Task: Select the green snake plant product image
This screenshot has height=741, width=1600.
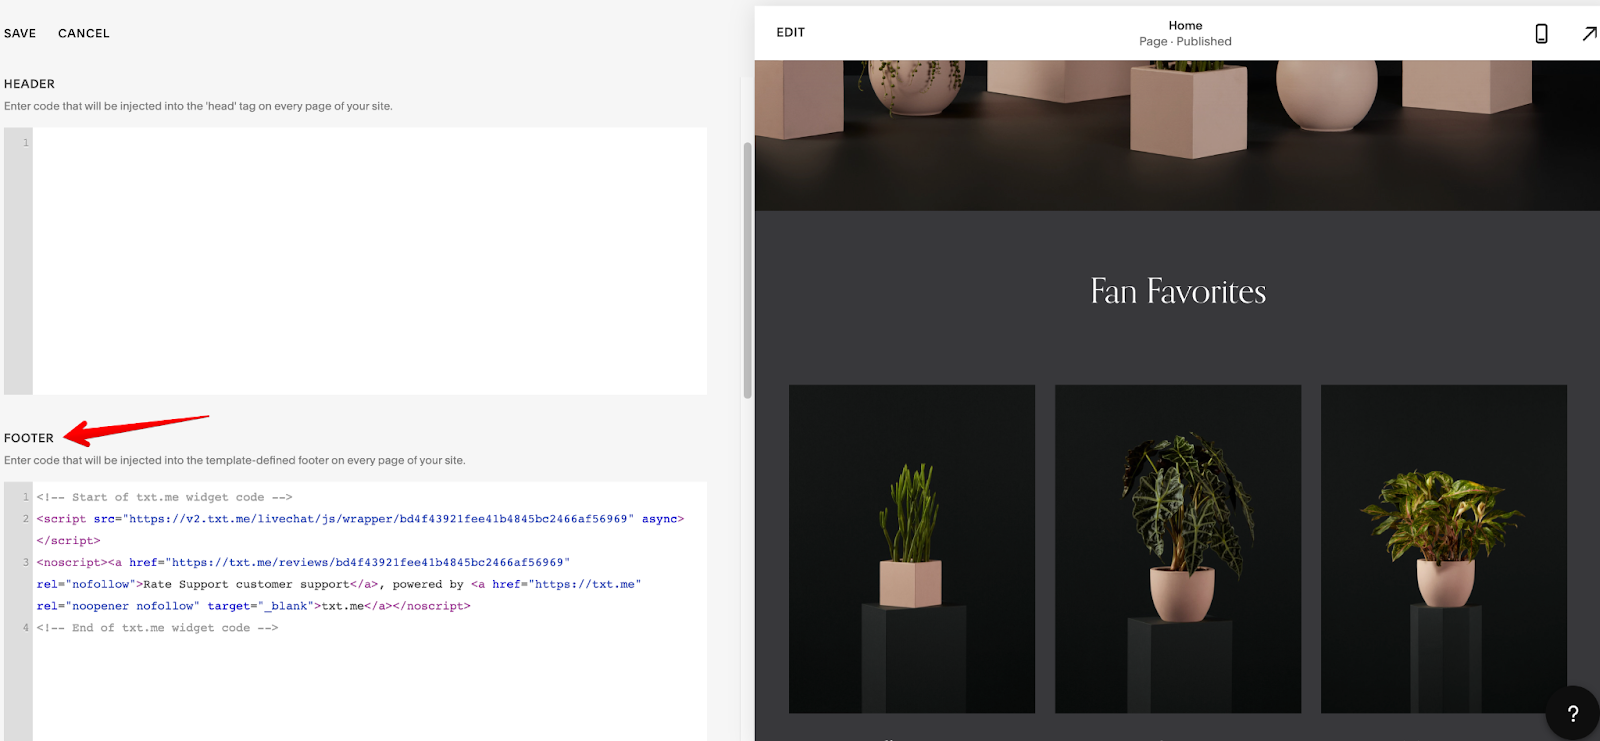Action: [x=911, y=548]
